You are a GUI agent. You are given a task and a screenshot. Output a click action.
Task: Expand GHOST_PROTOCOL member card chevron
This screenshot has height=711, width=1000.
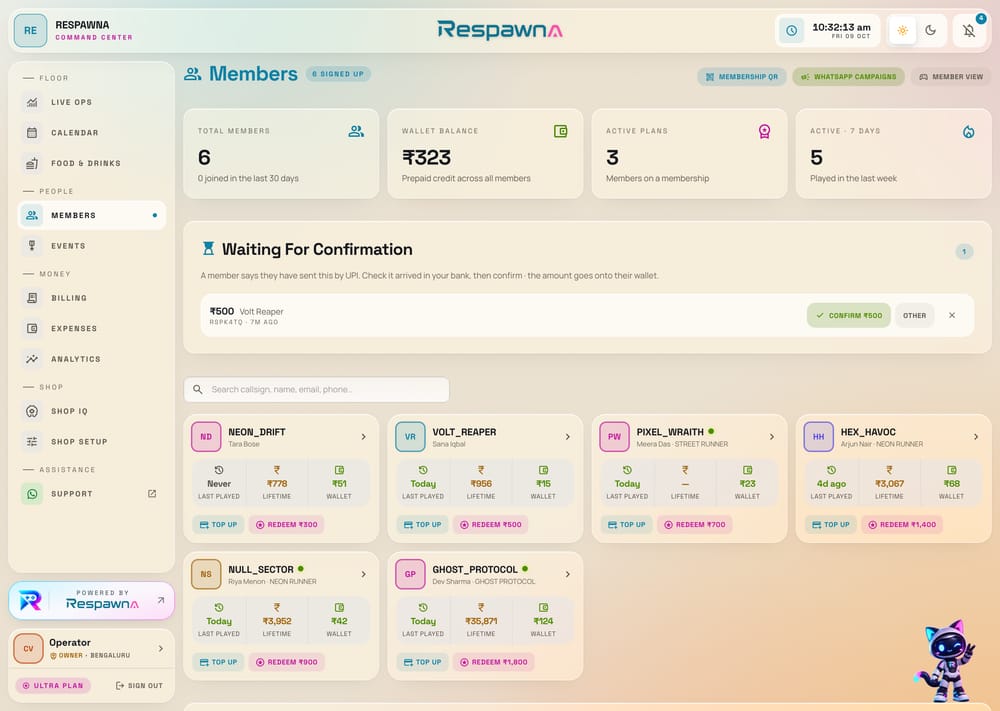tap(568, 575)
